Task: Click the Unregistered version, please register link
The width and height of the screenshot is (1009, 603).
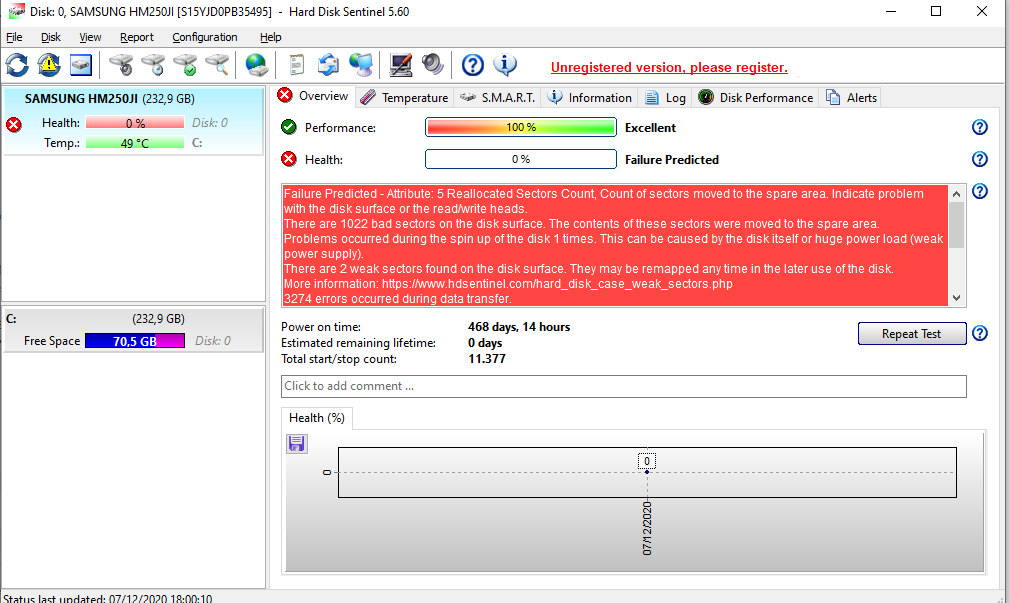Action: (x=669, y=67)
